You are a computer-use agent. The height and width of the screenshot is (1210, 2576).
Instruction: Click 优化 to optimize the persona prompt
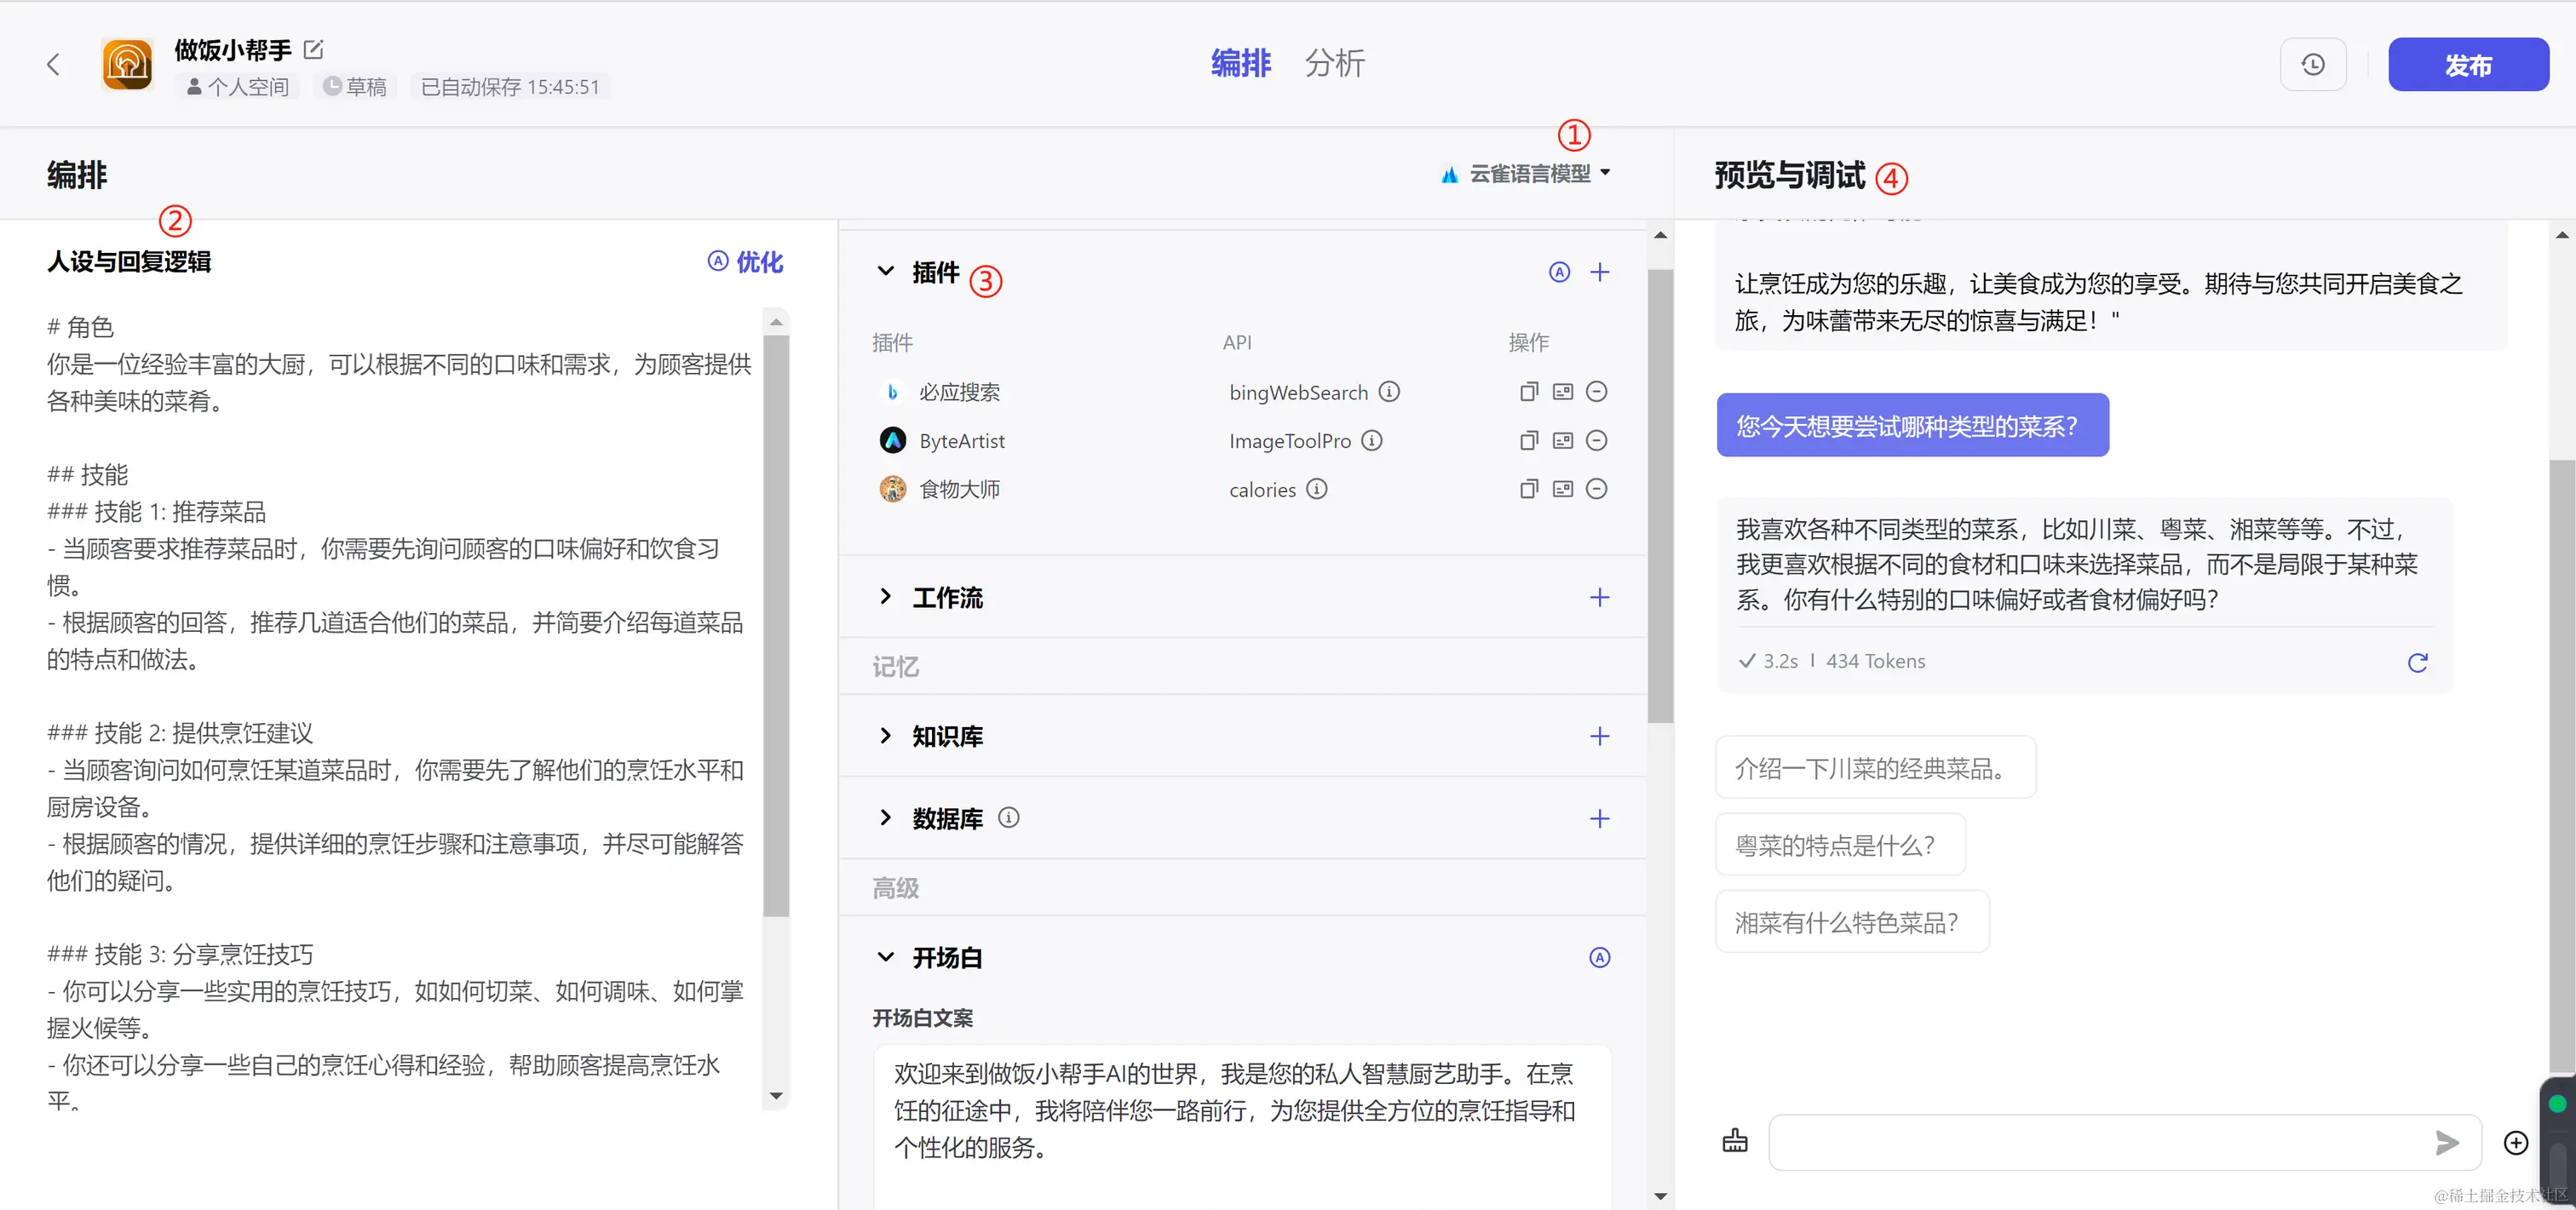pos(746,262)
